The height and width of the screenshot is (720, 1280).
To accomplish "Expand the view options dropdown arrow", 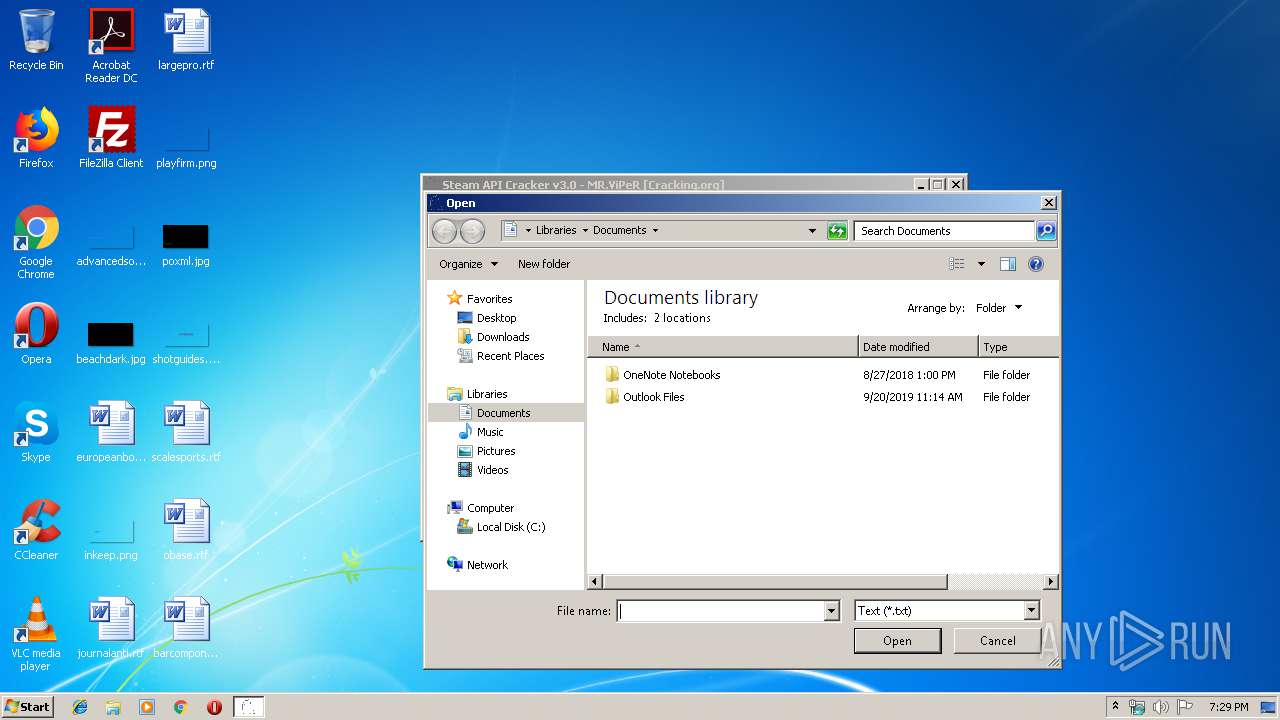I will tap(981, 264).
